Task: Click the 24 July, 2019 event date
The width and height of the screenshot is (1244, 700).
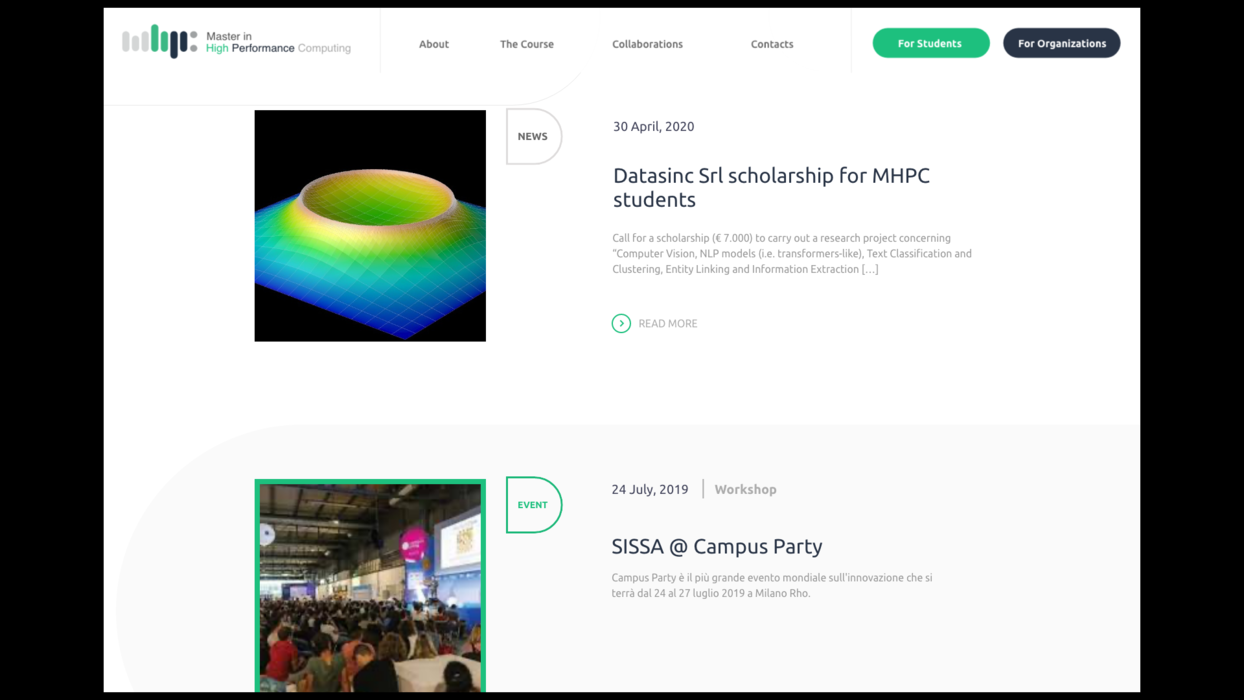Action: (650, 489)
